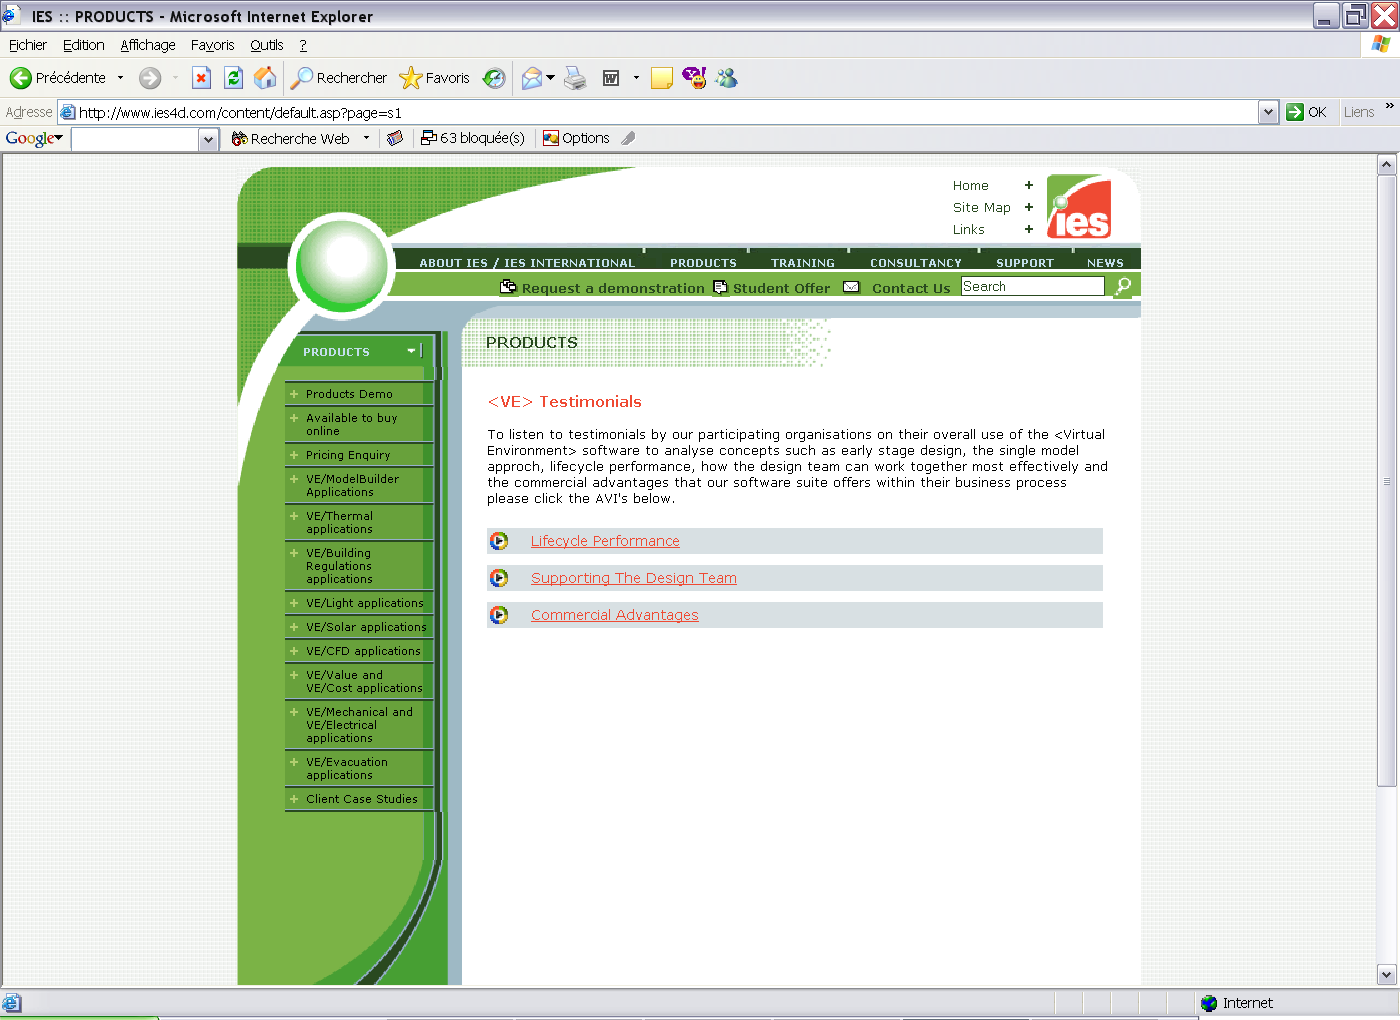Click the Commercial Advantages media icon
Screen dimensions: 1400x1020
tap(498, 615)
